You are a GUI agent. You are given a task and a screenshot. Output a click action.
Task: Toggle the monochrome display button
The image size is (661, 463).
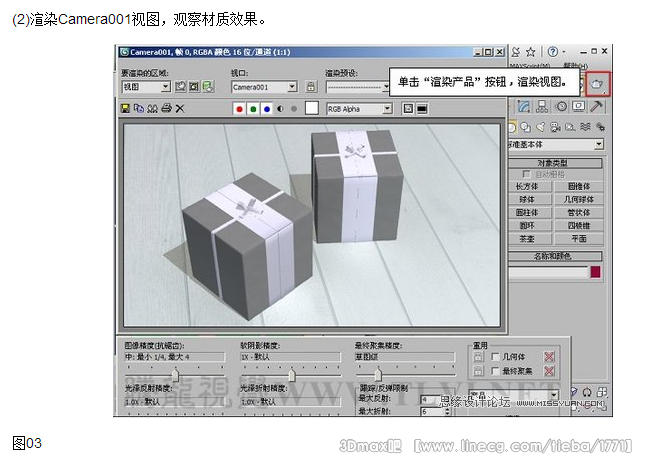pyautogui.click(x=294, y=109)
